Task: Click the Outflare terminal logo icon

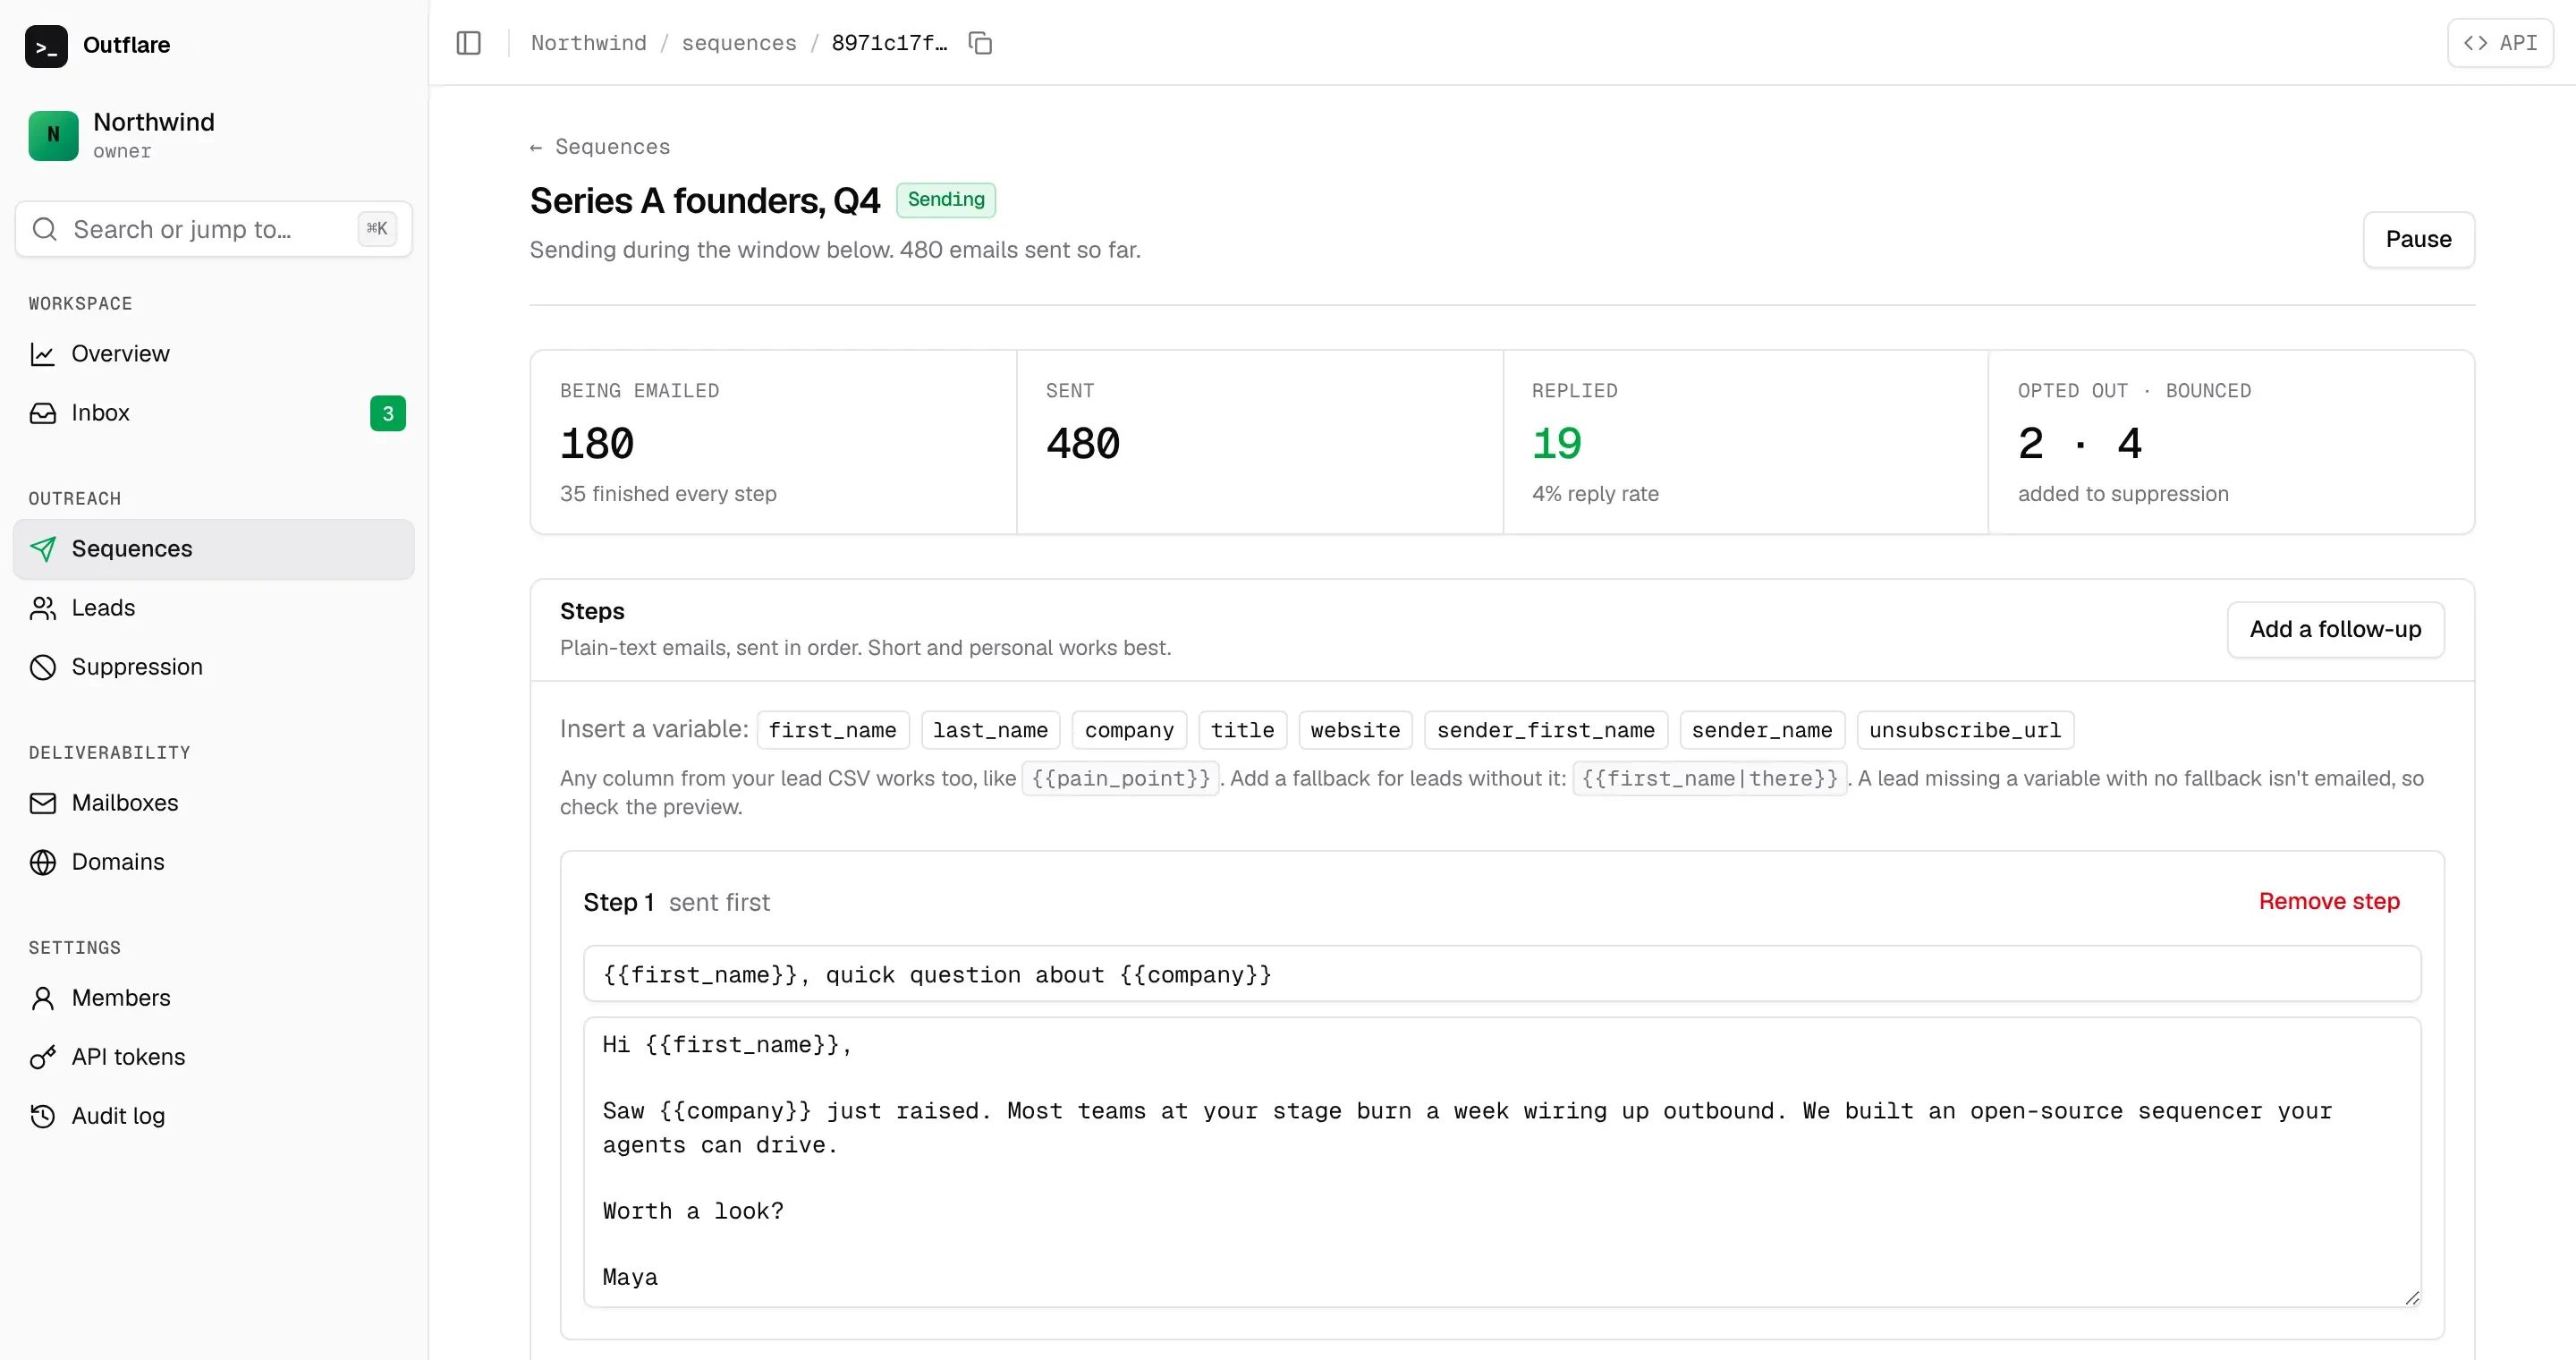Action: [x=46, y=46]
